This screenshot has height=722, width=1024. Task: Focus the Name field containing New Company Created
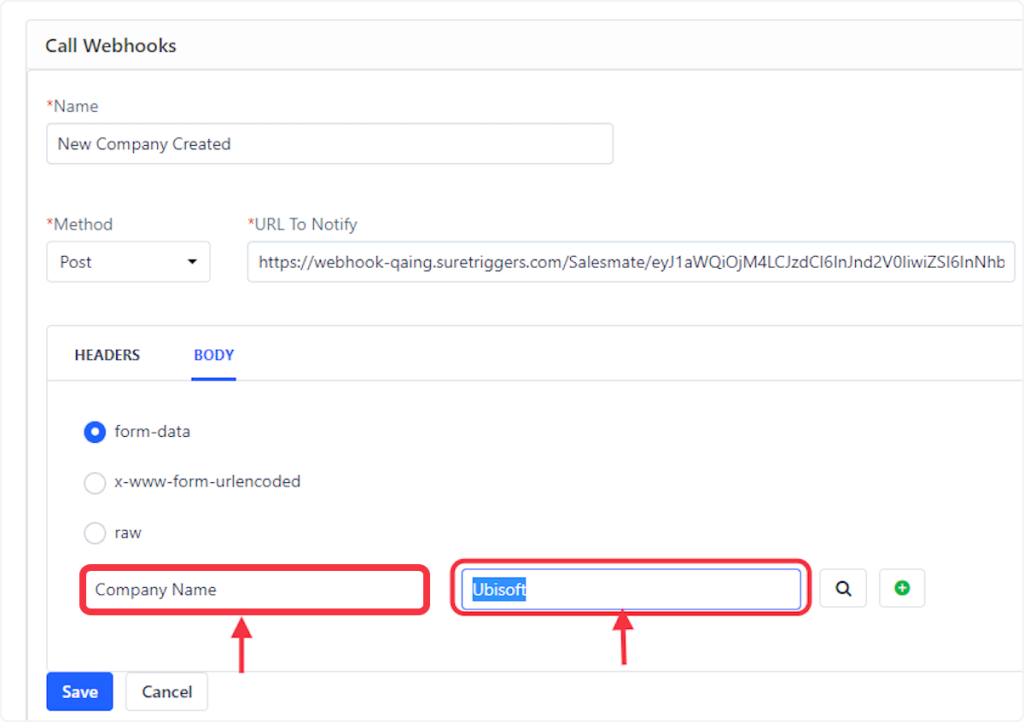point(329,144)
